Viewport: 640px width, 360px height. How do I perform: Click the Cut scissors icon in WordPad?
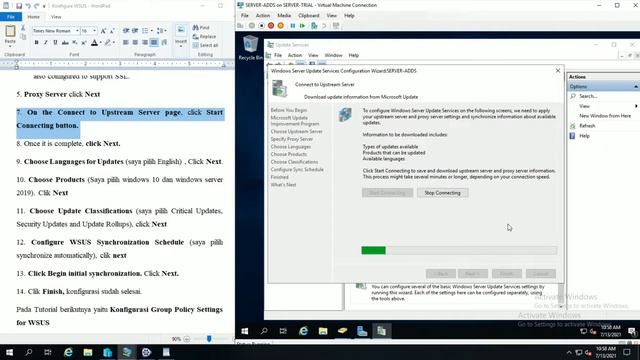(23, 28)
